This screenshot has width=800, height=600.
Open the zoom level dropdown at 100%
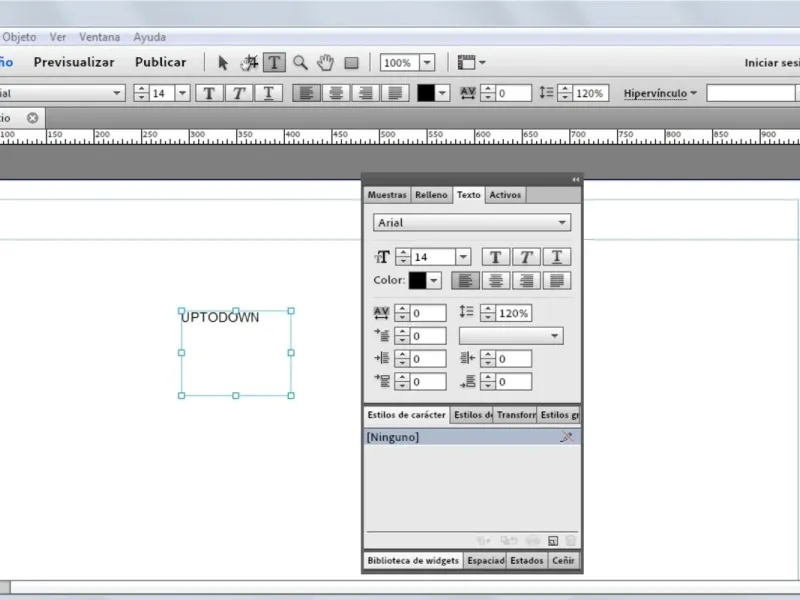click(427, 63)
